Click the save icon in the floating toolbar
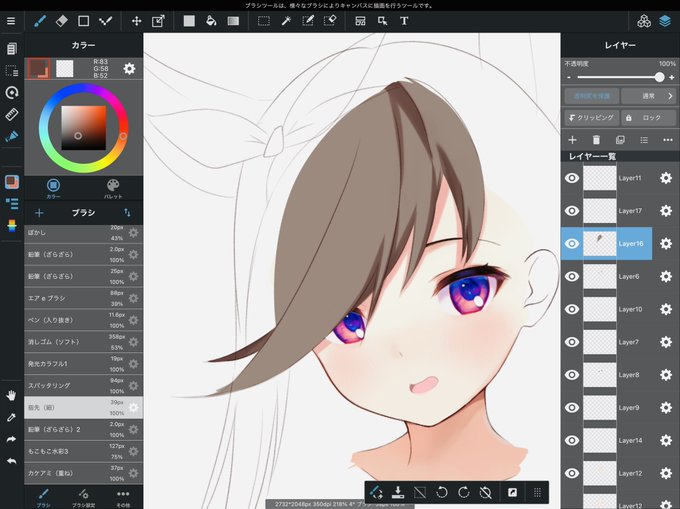680x509 pixels. coord(398,493)
